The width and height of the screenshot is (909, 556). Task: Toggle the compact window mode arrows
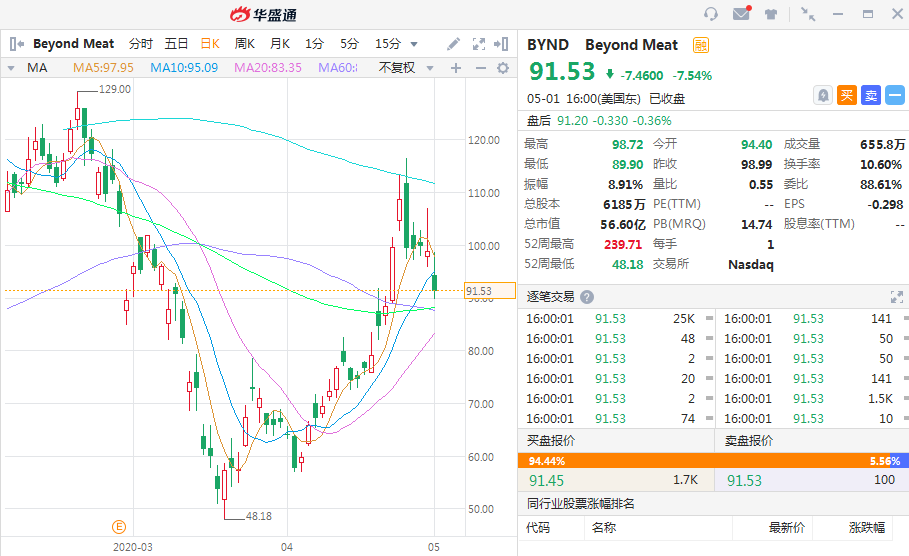[x=808, y=14]
